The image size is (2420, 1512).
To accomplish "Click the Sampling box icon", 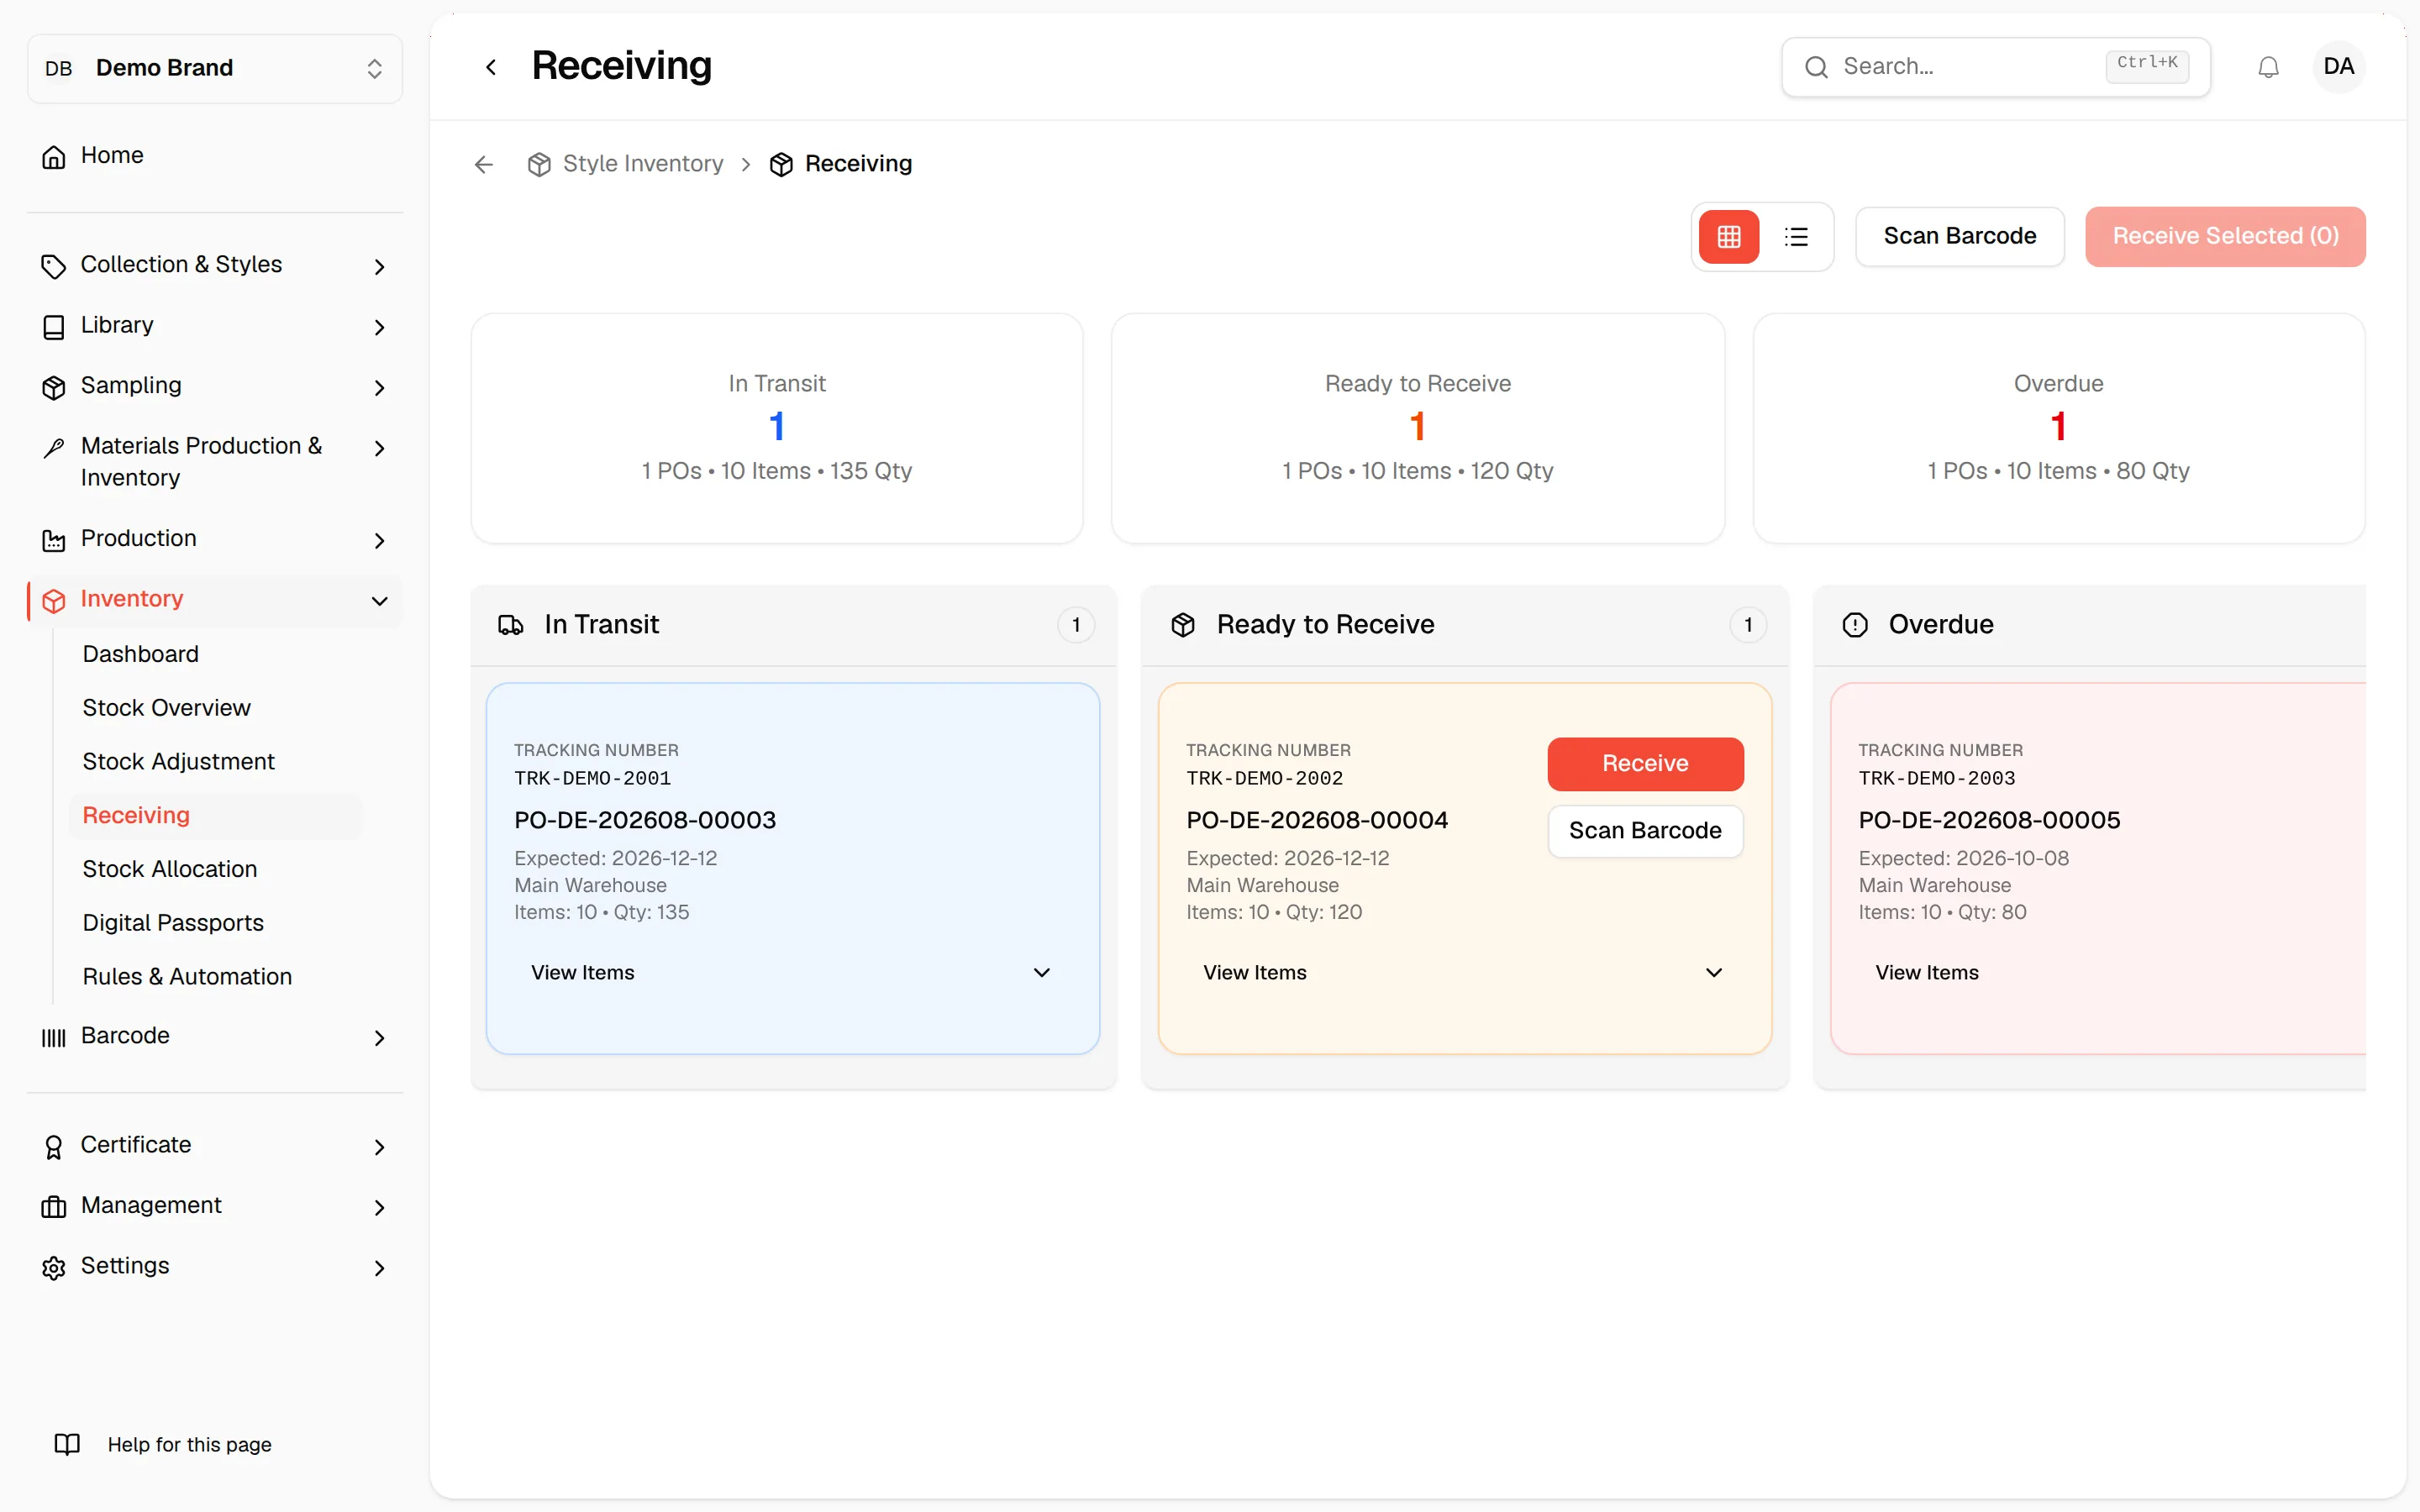I will [x=54, y=387].
